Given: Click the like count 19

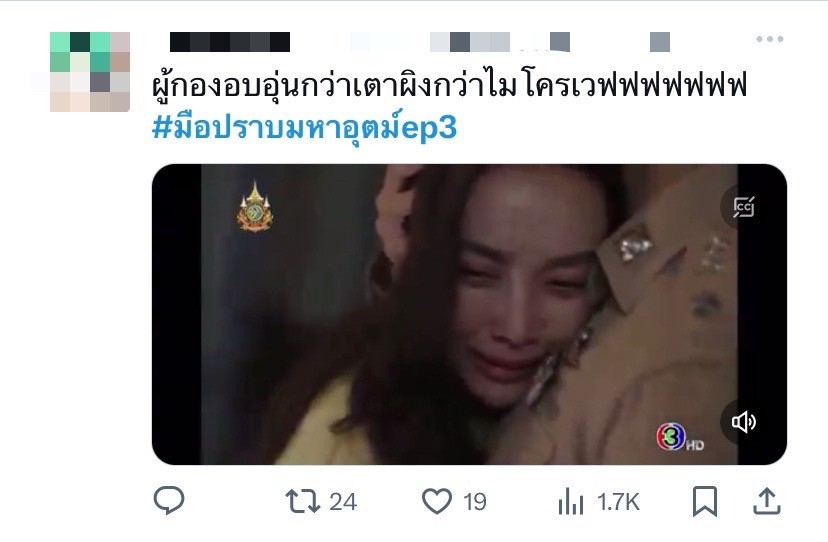Looking at the screenshot, I should coord(475,502).
